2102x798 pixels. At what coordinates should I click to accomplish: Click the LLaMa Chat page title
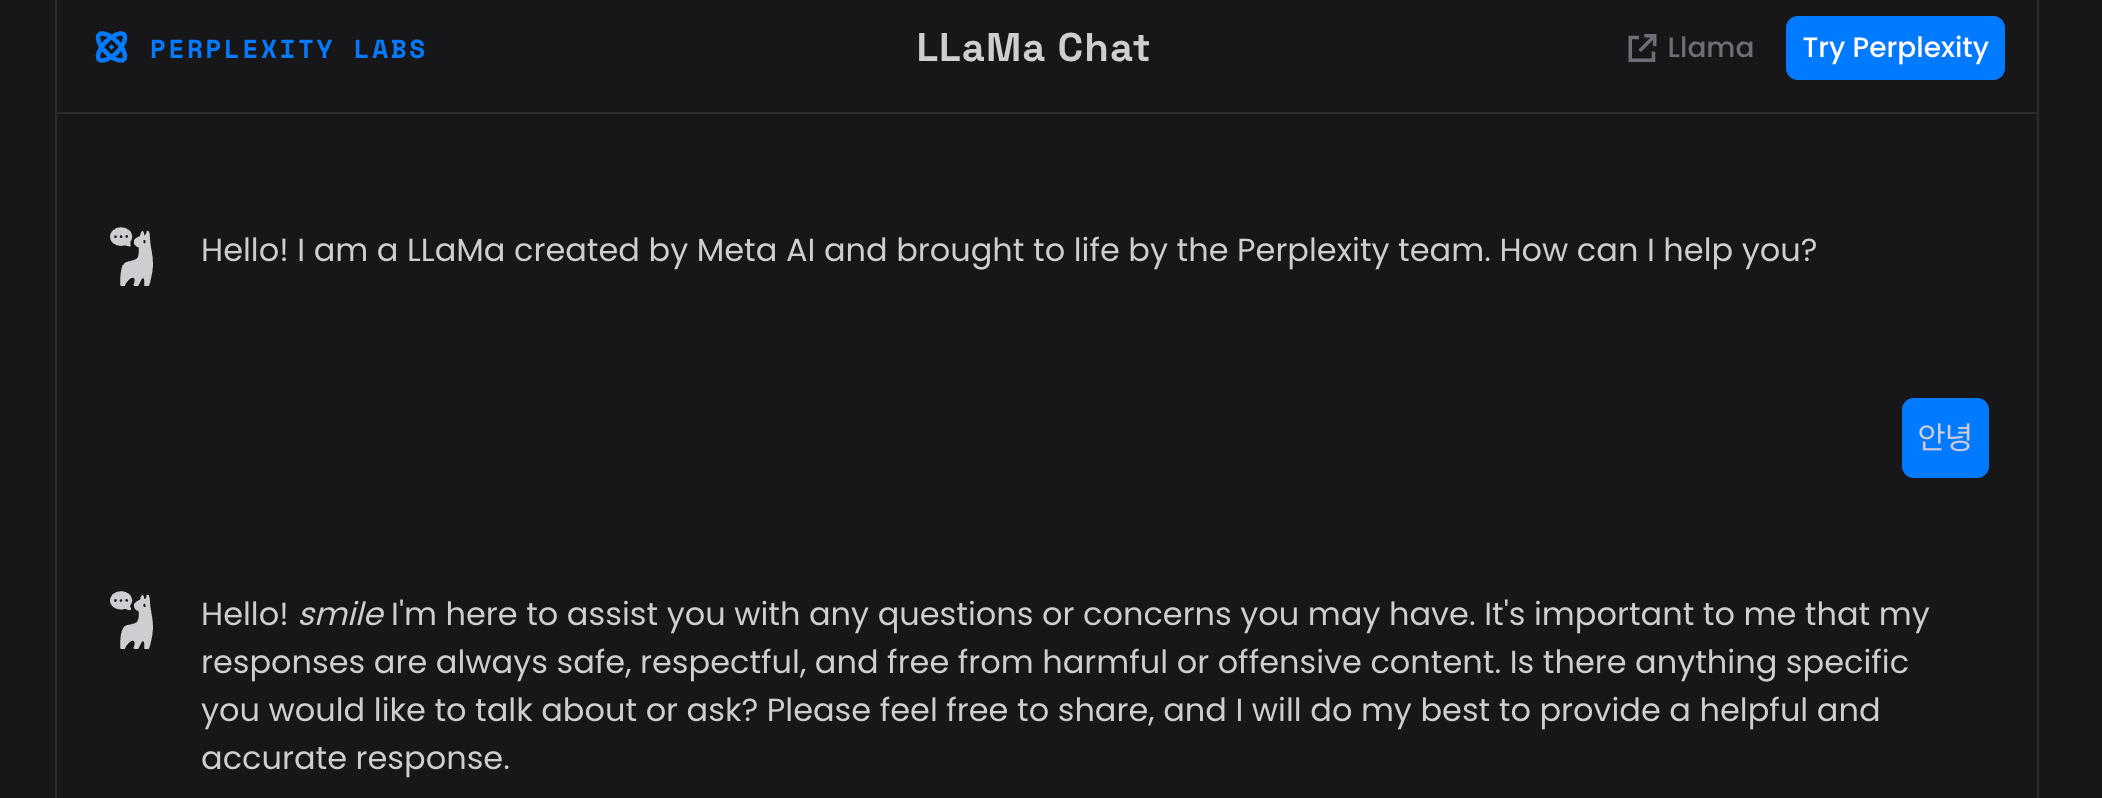(1033, 48)
